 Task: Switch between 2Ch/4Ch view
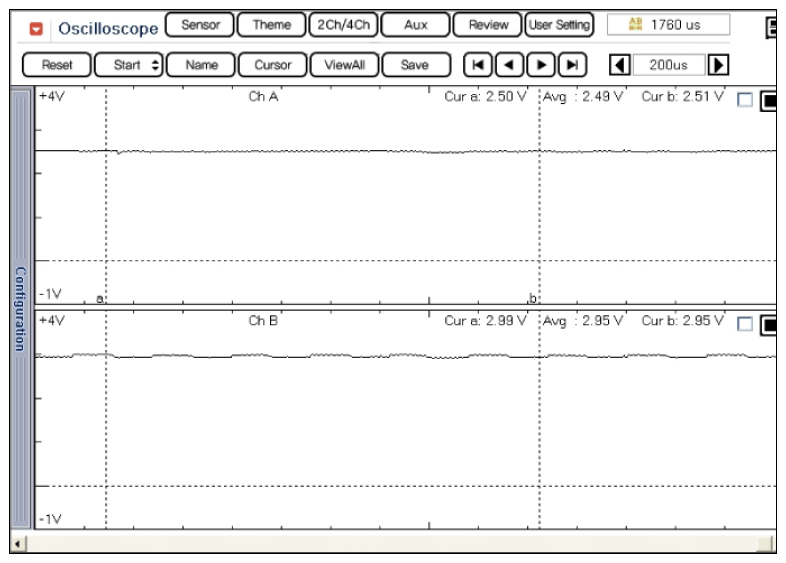point(339,24)
